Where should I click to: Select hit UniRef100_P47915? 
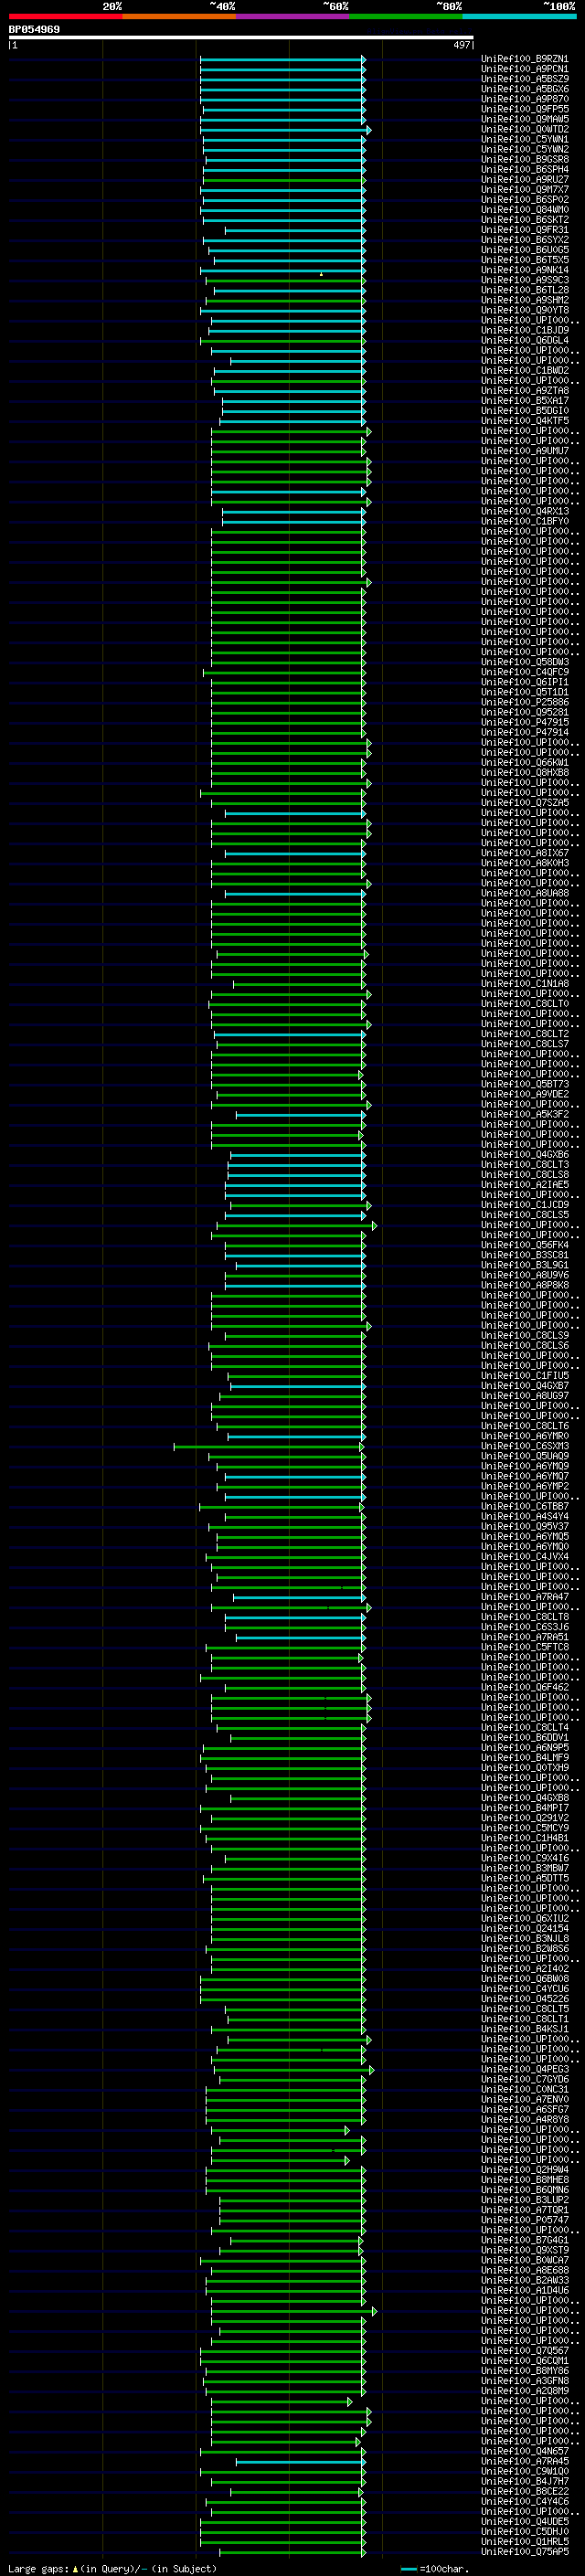click(524, 722)
